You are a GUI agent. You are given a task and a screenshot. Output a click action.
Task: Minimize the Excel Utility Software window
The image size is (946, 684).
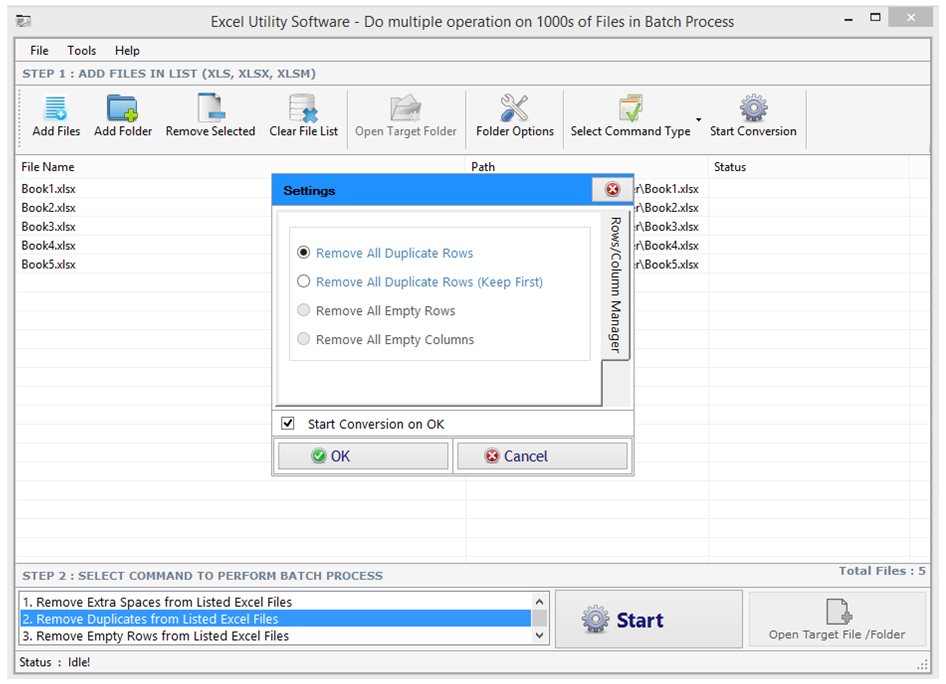pos(849,19)
